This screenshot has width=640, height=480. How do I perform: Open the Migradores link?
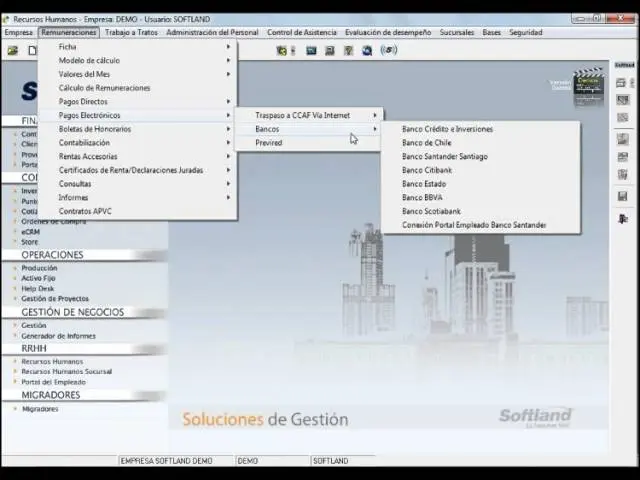[40, 409]
